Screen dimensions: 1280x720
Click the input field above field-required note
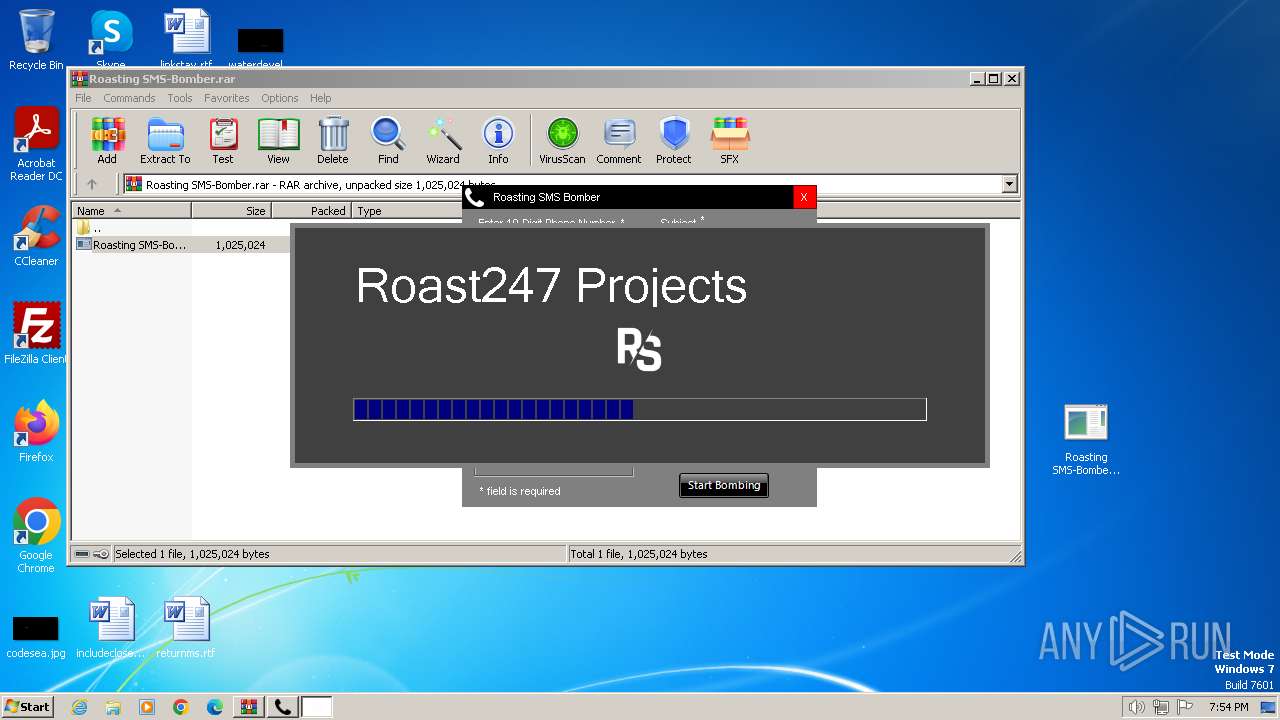click(554, 471)
